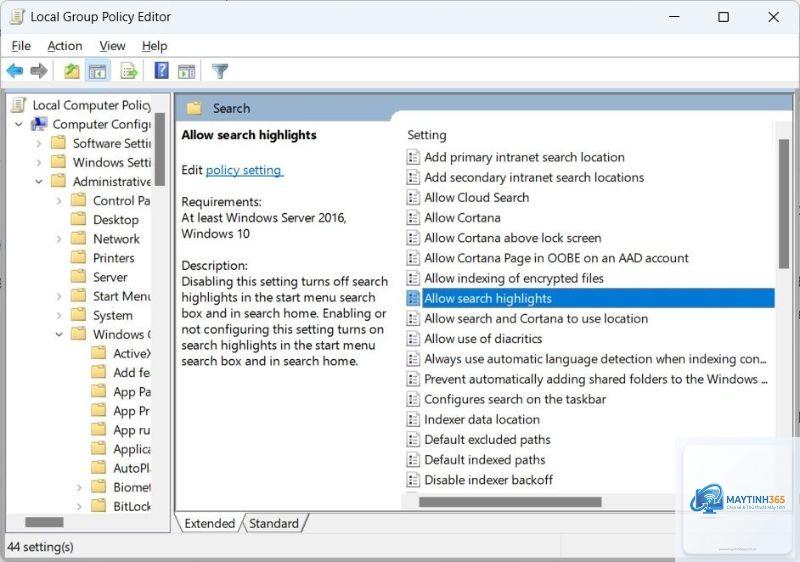The width and height of the screenshot is (800, 562).
Task: Click the Search folder icon in header
Action: point(194,108)
